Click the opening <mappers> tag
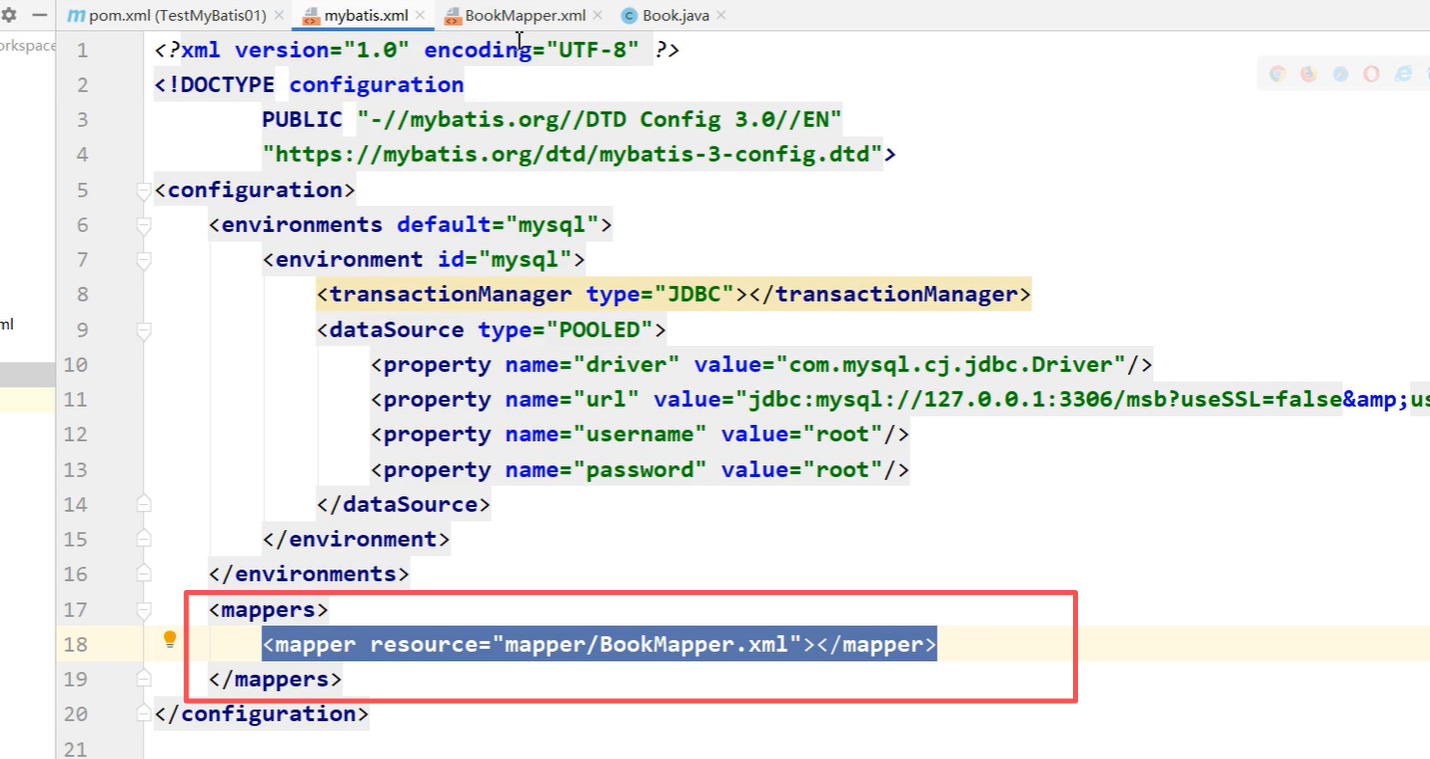This screenshot has height=759, width=1430. click(x=269, y=609)
